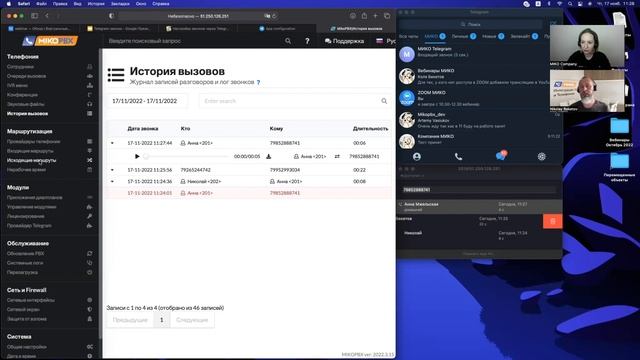The width and height of the screenshot is (640, 360).
Task: Click the Сетевой экран shield icon
Action: (90, 309)
